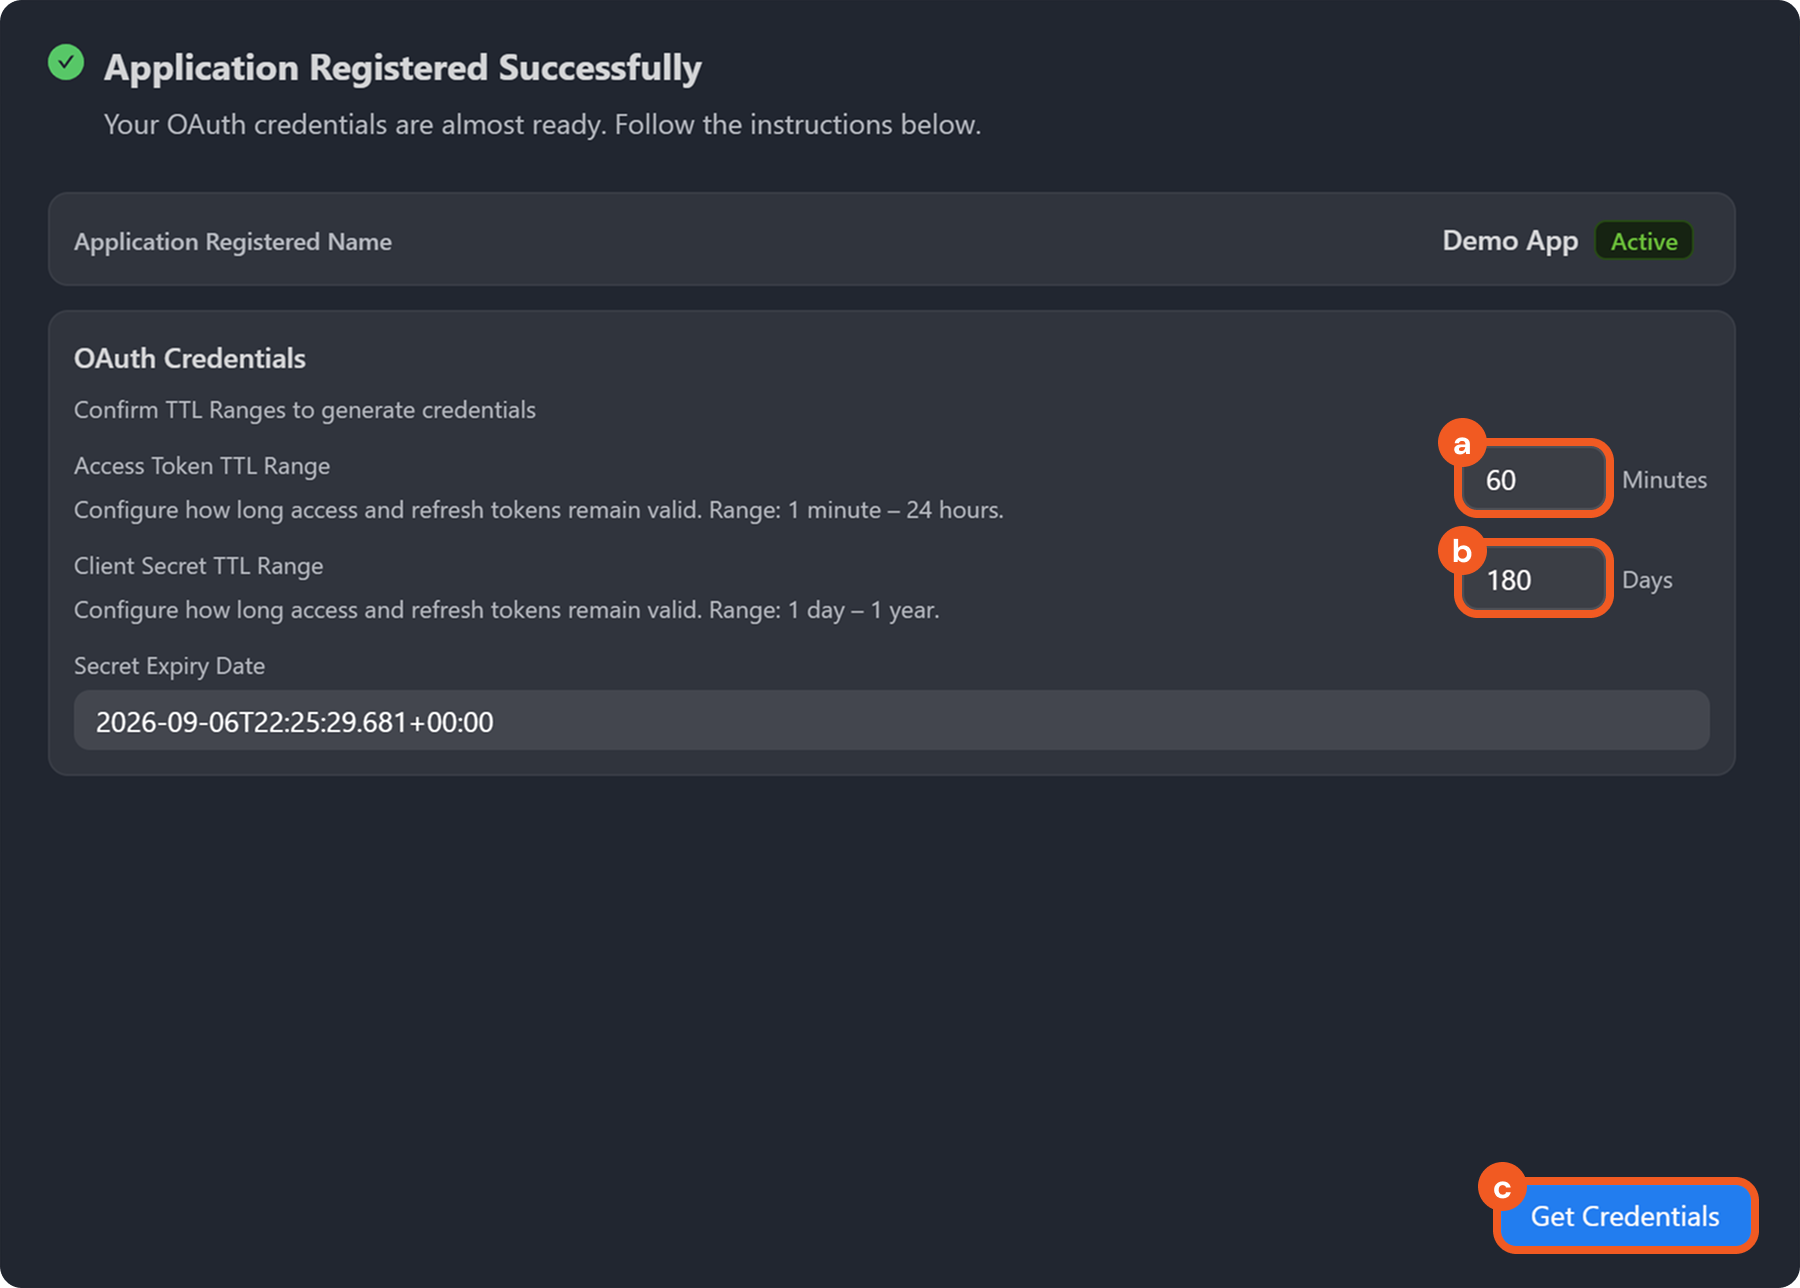Viewport: 1800px width, 1288px height.
Task: Click the 'Your OAuth credentials are almost ready' subtitle
Action: [542, 125]
